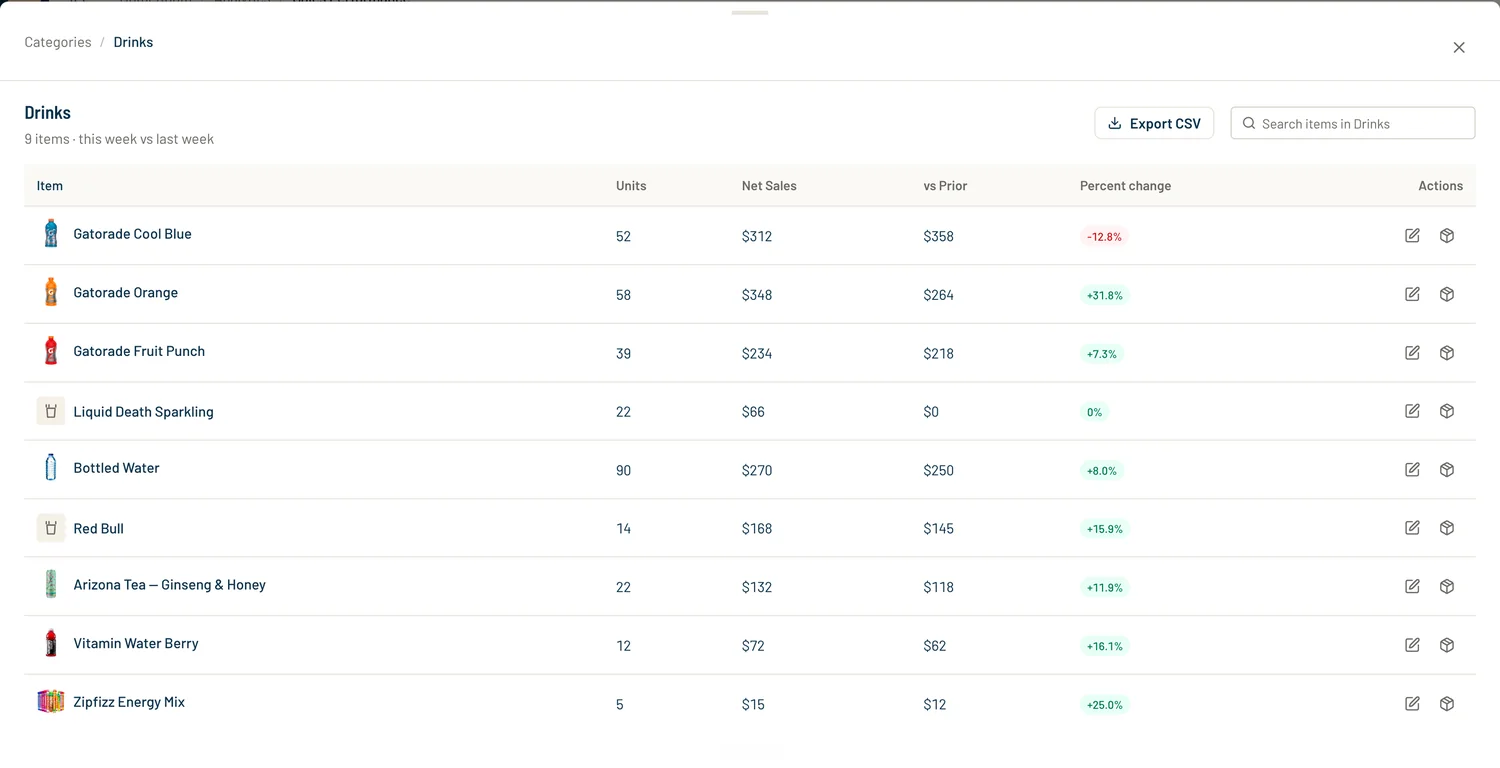Click the Percent change column header
This screenshot has width=1500, height=768.
coord(1125,186)
